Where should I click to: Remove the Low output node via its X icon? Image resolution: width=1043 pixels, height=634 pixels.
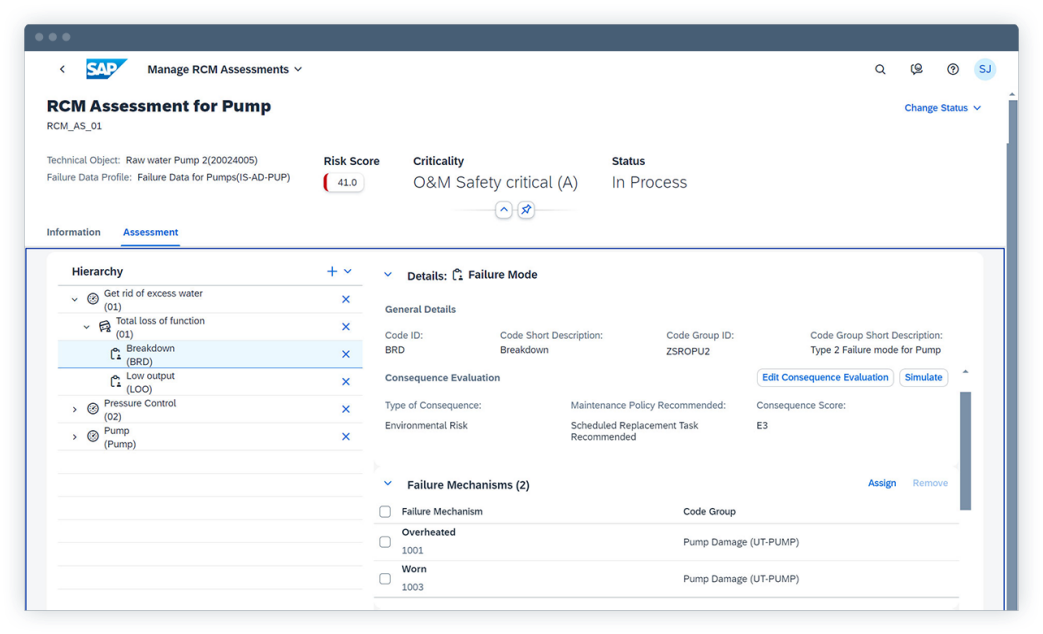pos(345,381)
